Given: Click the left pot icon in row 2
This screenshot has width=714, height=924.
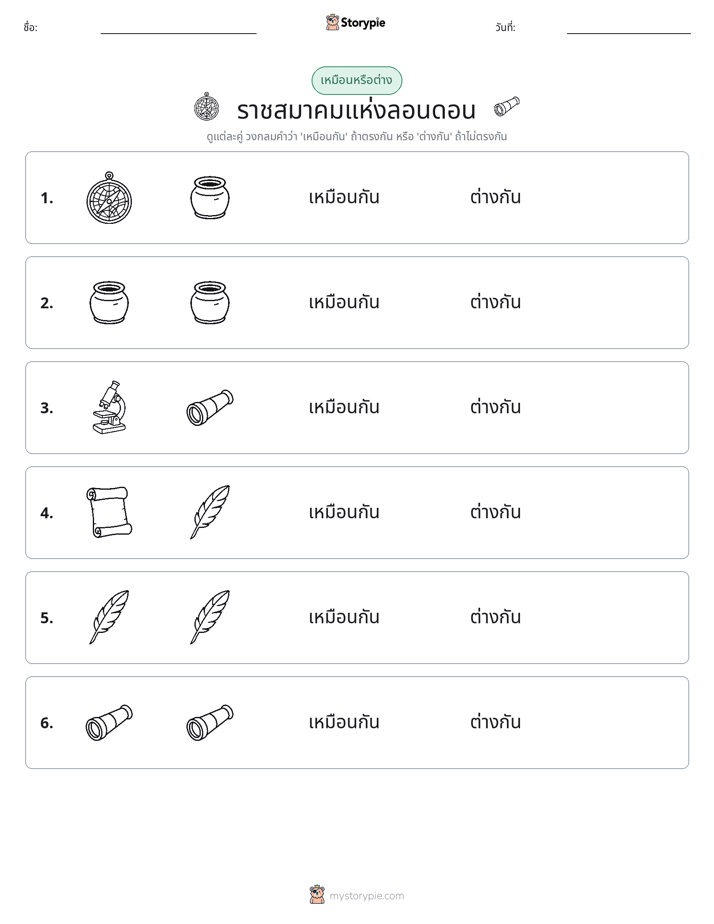Looking at the screenshot, I should (x=109, y=302).
